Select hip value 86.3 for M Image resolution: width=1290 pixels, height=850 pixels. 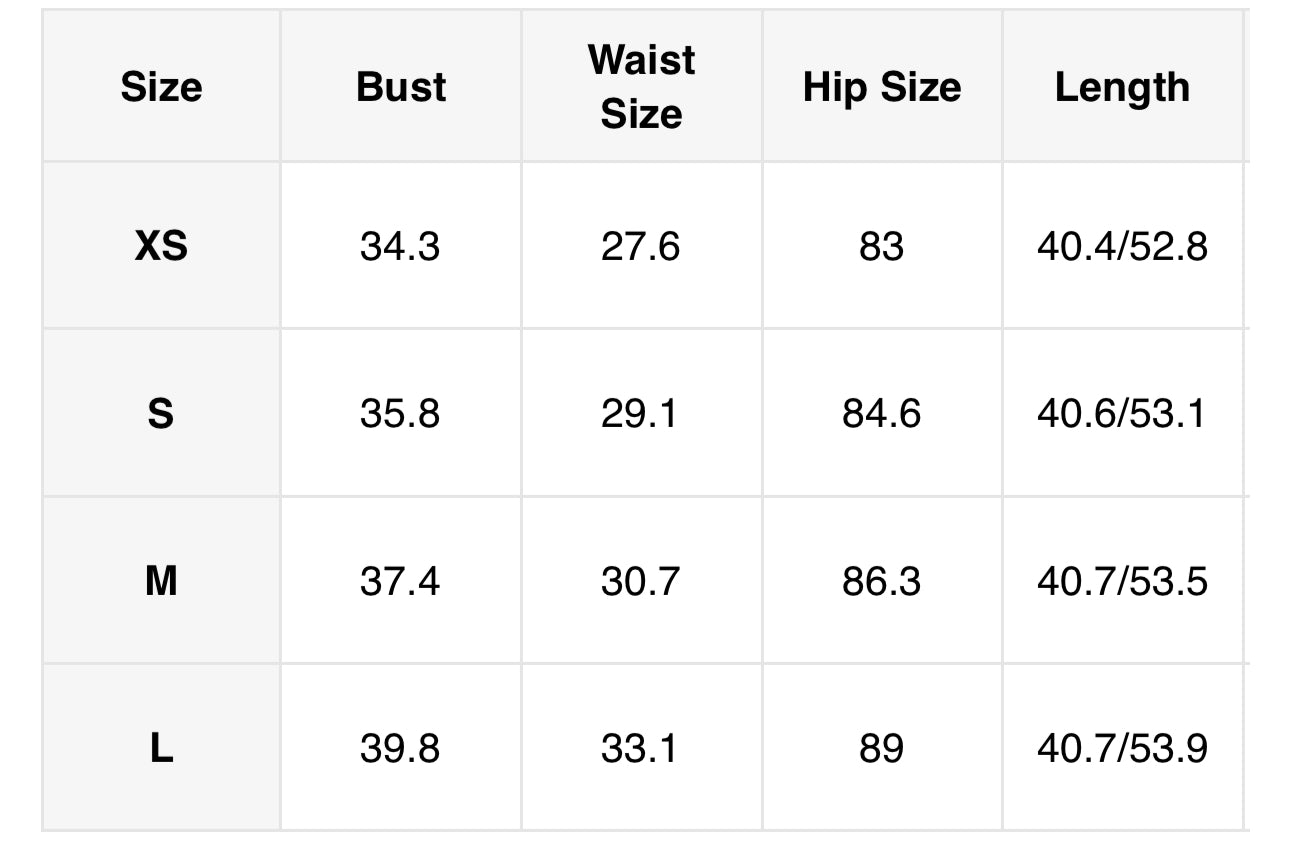coord(882,580)
